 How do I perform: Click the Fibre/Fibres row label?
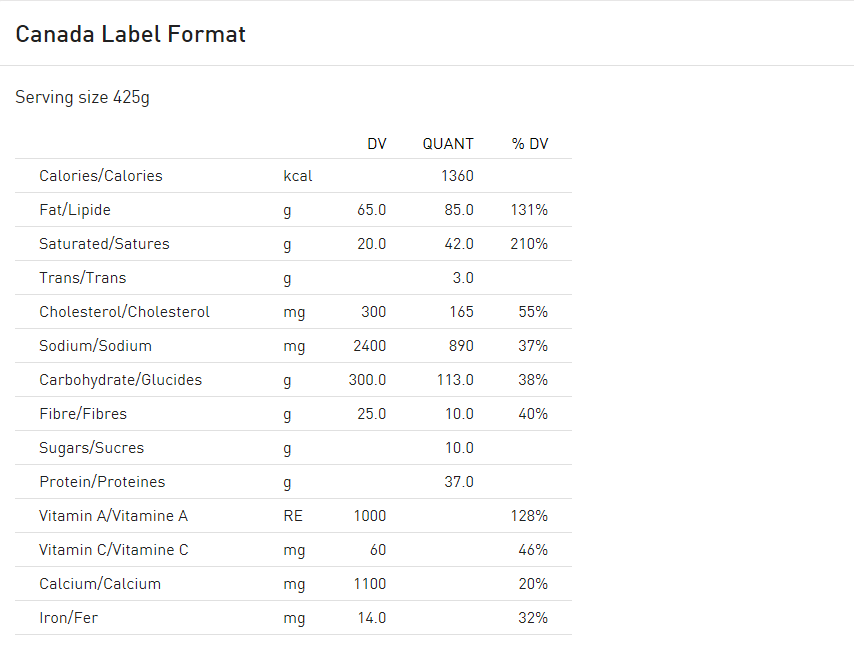[x=83, y=414]
